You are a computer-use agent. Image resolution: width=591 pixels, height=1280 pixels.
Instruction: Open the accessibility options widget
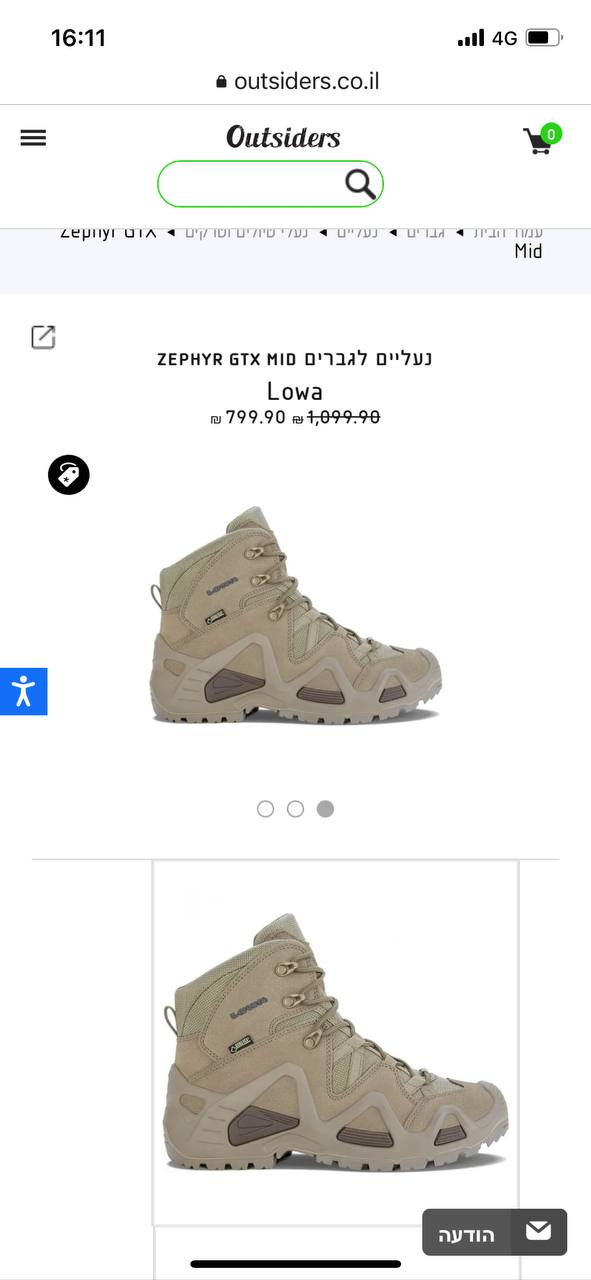(23, 691)
